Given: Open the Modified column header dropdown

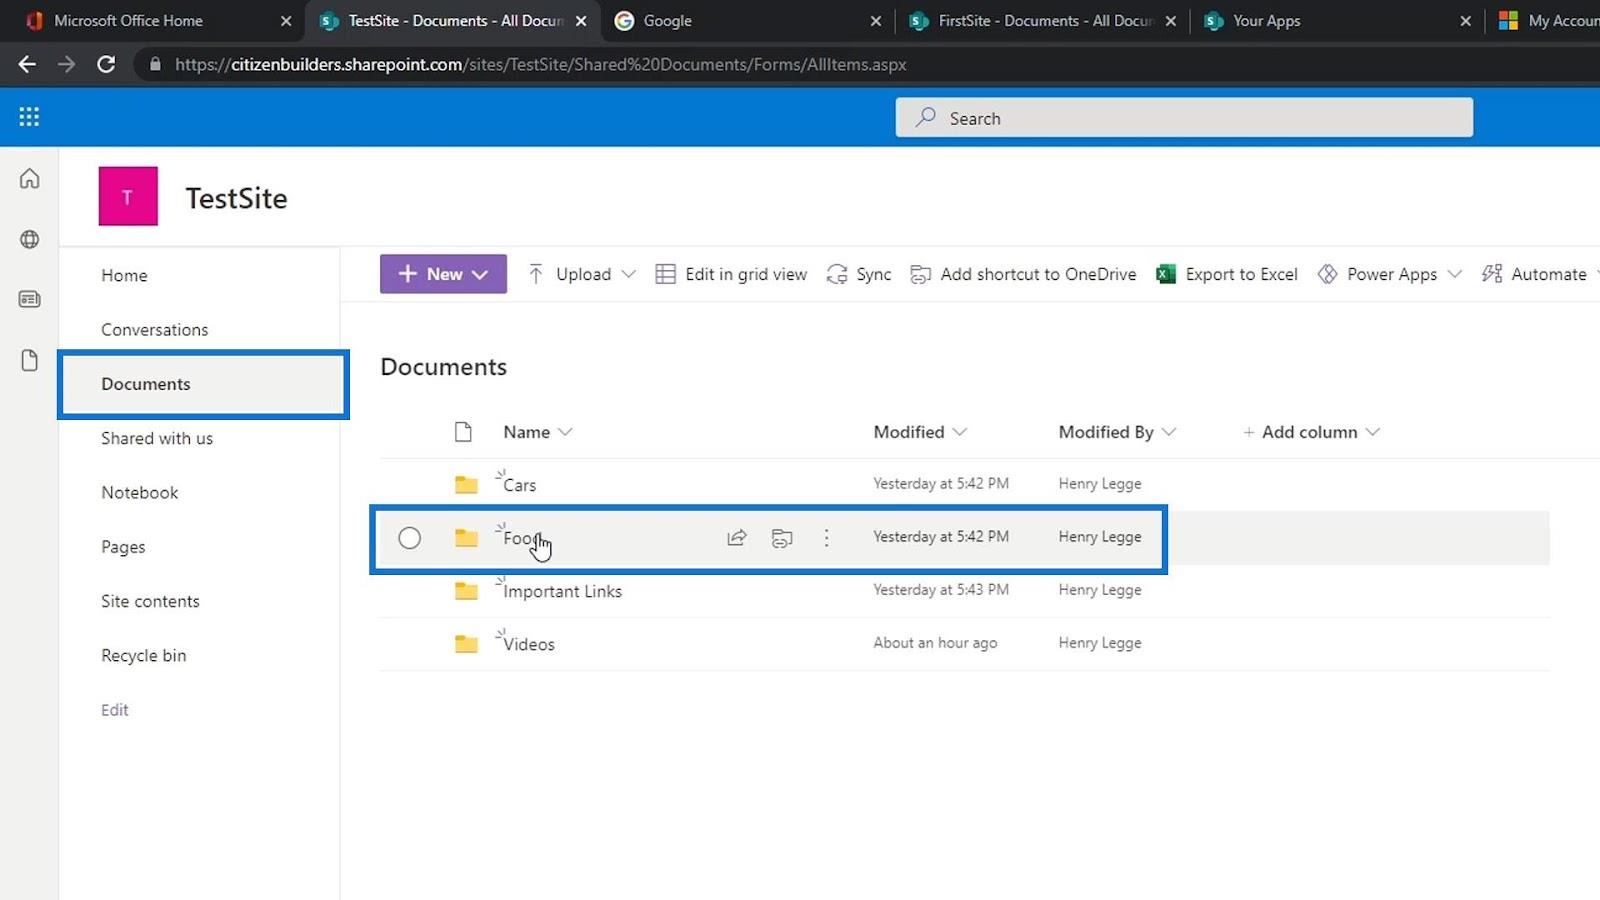Looking at the screenshot, I should tap(920, 432).
